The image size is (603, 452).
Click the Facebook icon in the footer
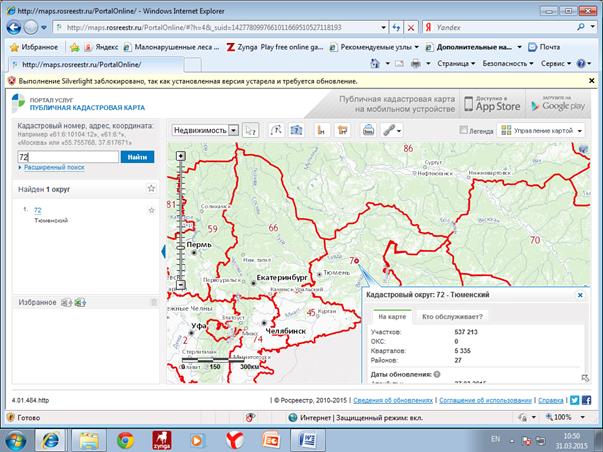coord(586,400)
